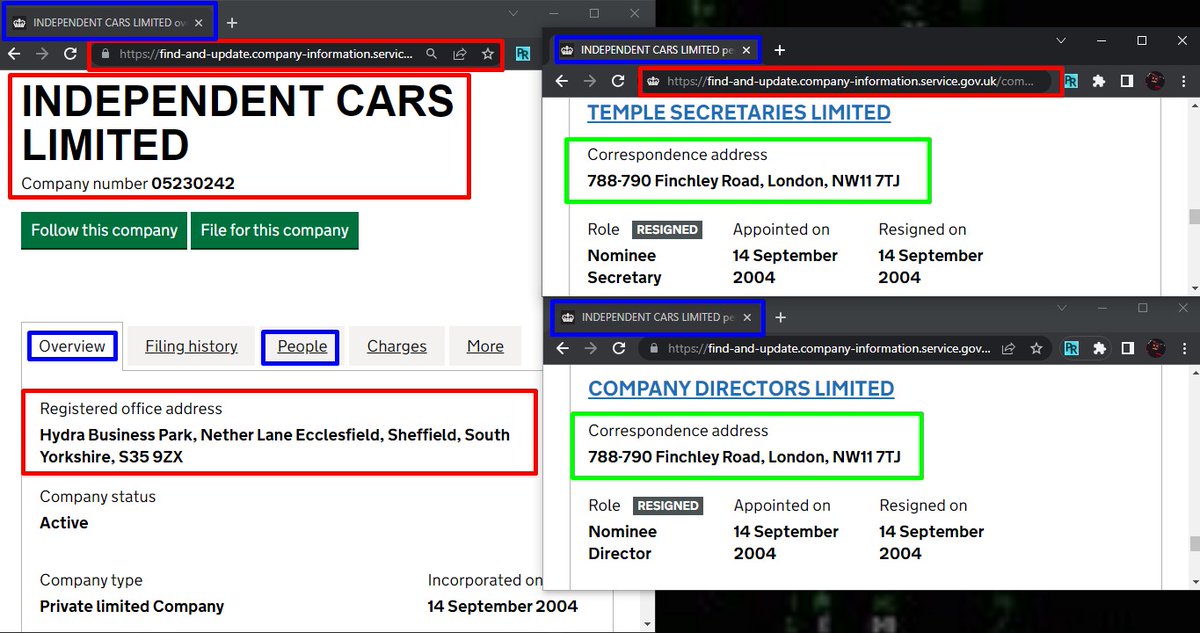The width and height of the screenshot is (1200, 633).
Task: Click PR extension icon in bottom-right window
Action: click(1071, 348)
